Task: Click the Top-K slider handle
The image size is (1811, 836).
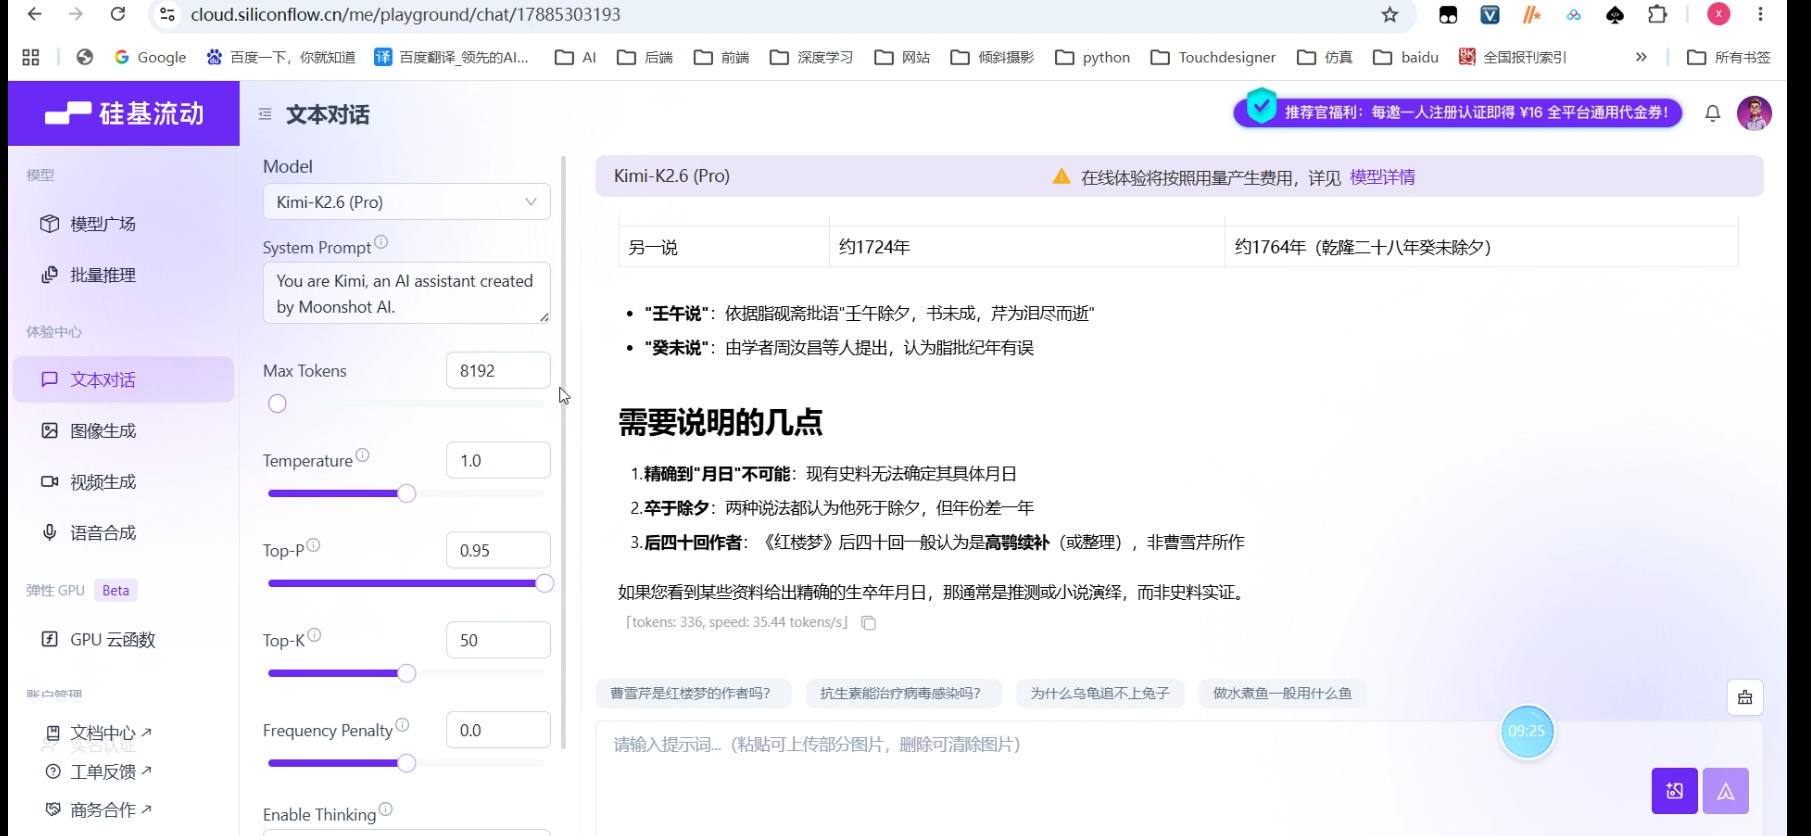Action: [x=406, y=674]
